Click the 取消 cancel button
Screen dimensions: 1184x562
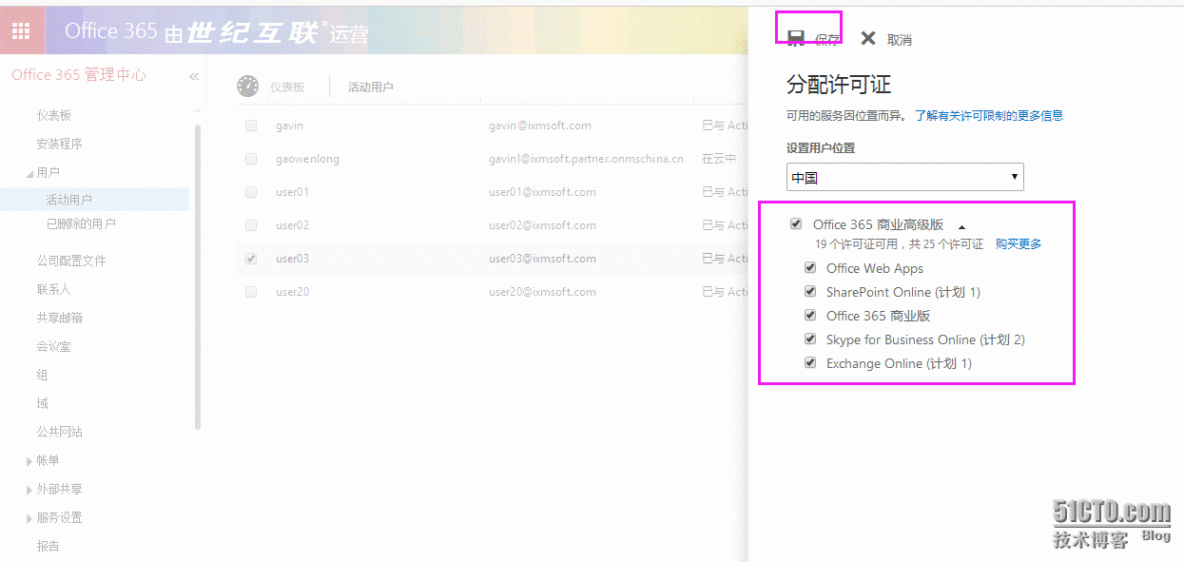(x=899, y=40)
